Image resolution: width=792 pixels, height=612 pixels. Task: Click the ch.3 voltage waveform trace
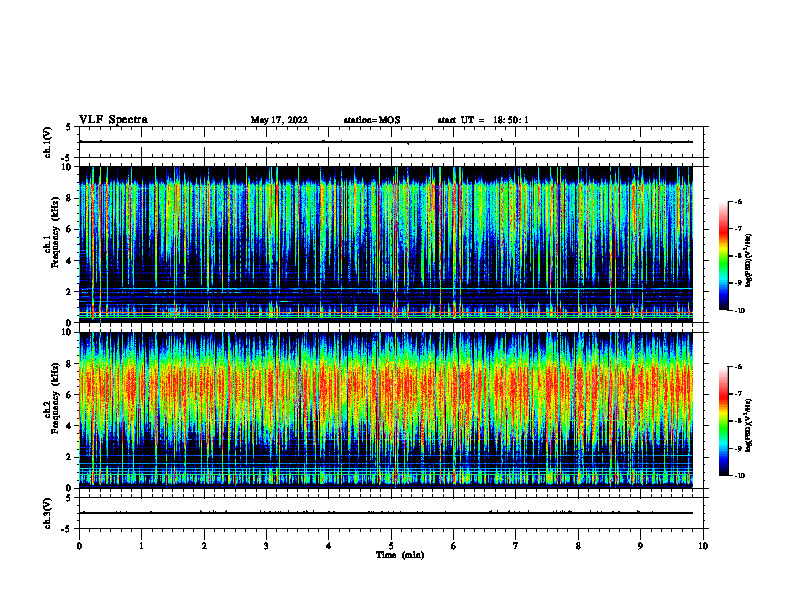(386, 513)
